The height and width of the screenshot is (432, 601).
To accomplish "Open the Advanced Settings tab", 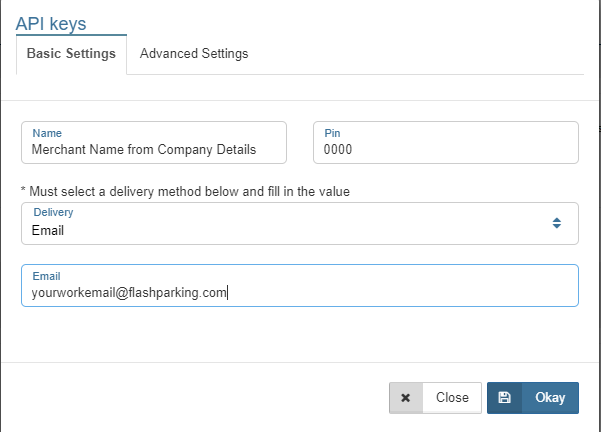I will (194, 54).
